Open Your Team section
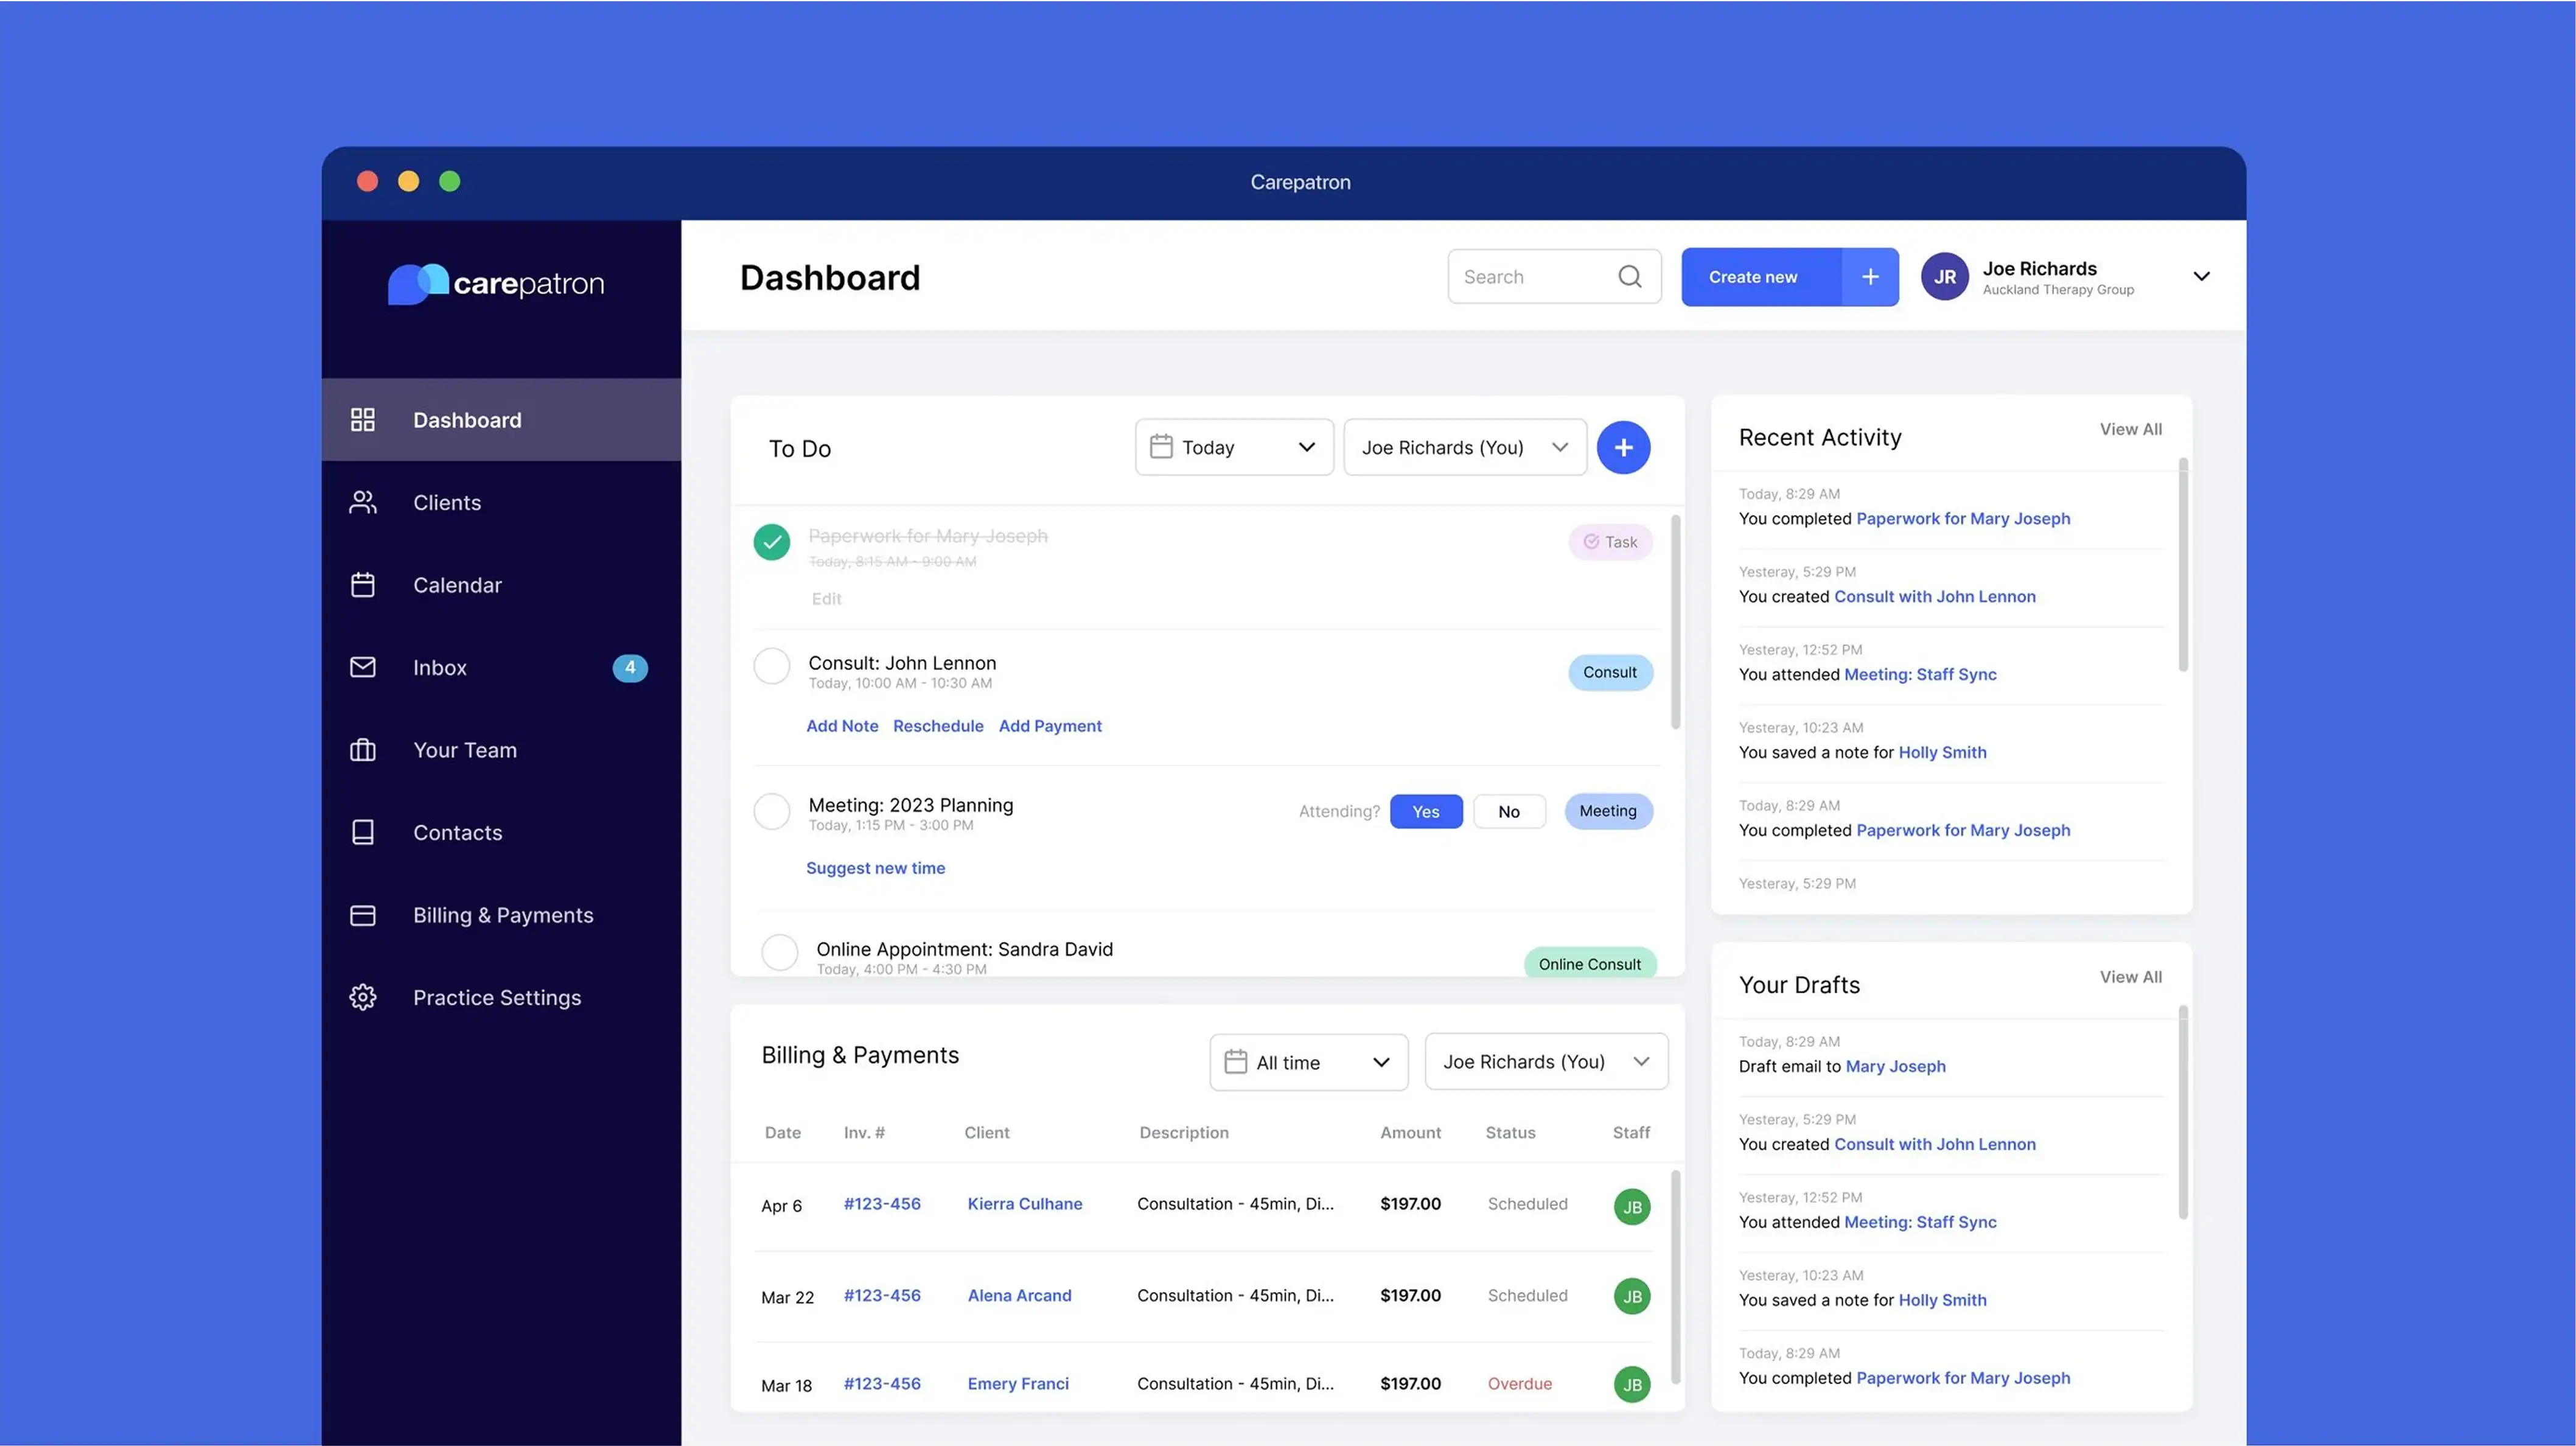Image resolution: width=2576 pixels, height=1446 pixels. pyautogui.click(x=501, y=750)
